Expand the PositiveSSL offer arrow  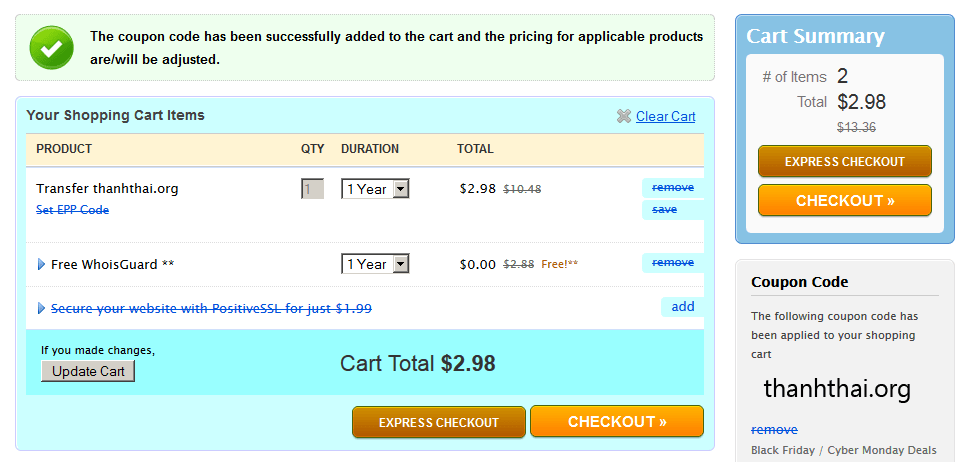pos(41,309)
